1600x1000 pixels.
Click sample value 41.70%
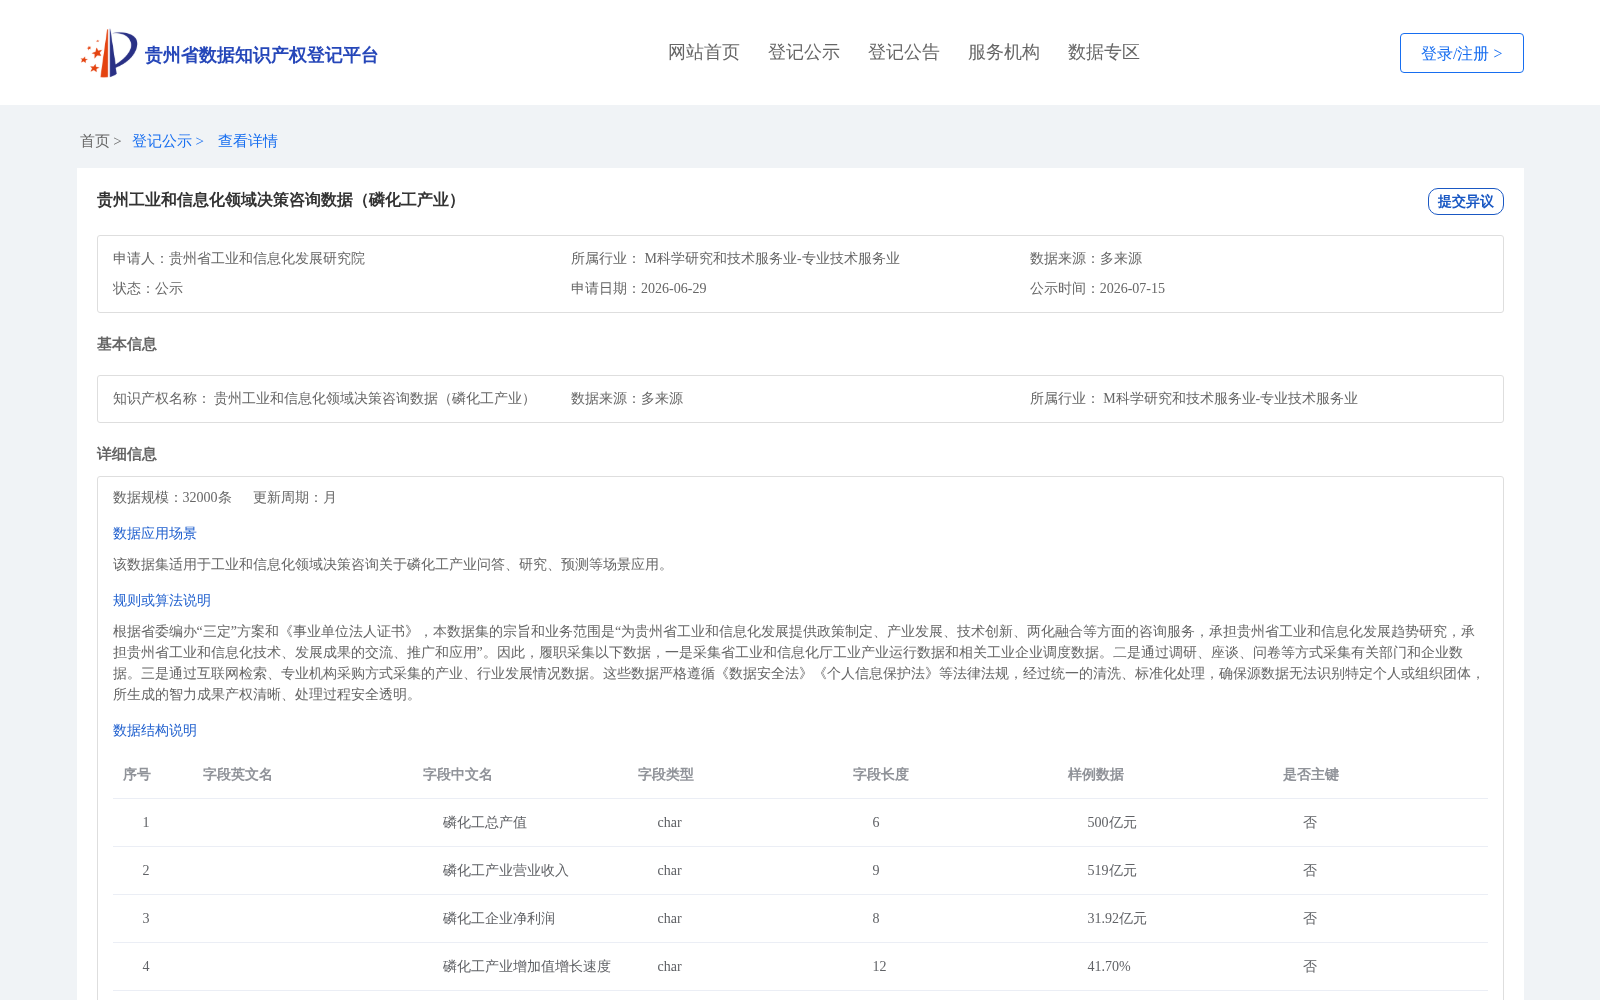(1109, 966)
